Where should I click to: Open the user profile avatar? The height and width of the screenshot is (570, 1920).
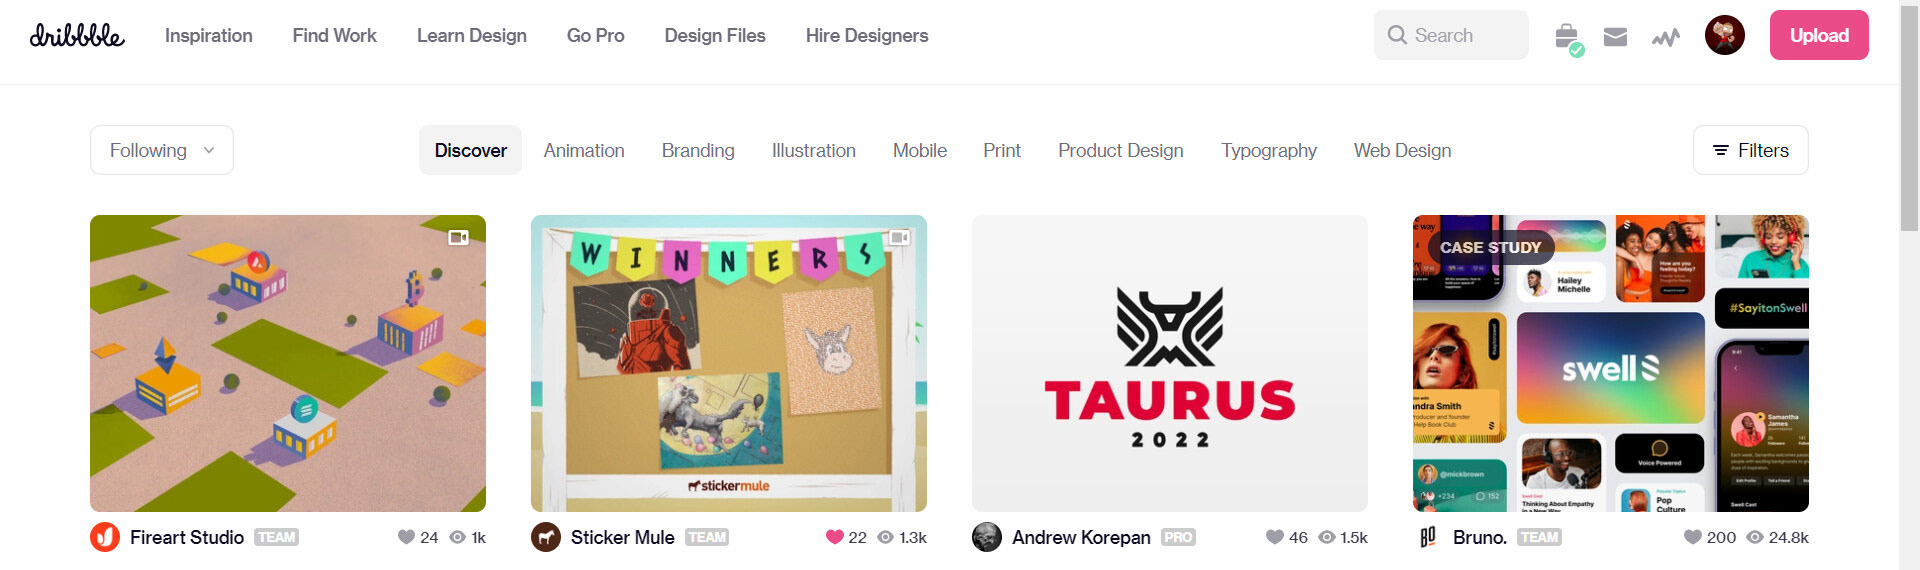pos(1725,35)
